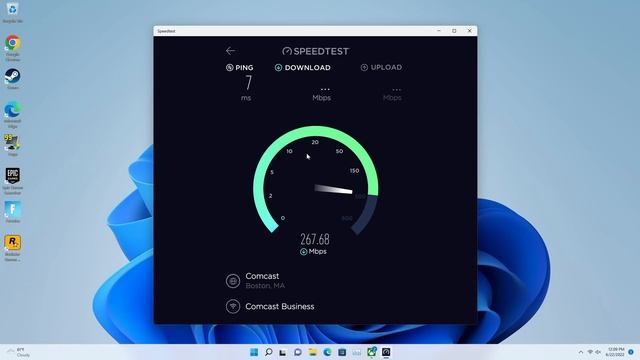Open File Explorer from the taskbar
Image resolution: width=640 pixels, height=360 pixels.
313,352
